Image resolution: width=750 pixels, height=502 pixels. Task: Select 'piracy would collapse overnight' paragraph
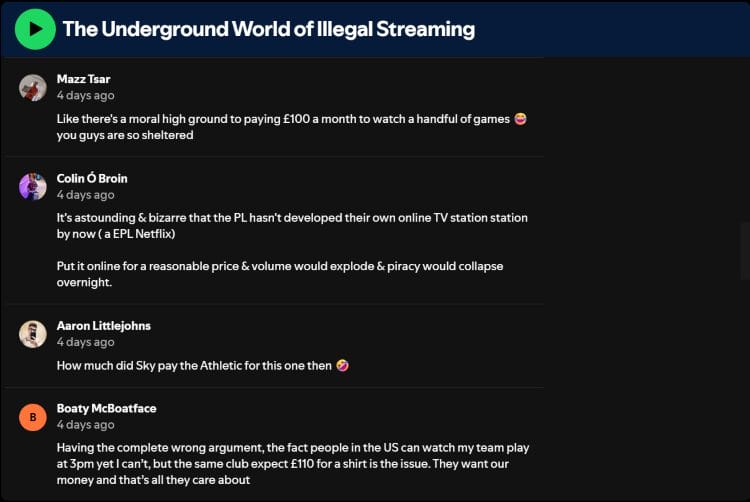(280, 274)
